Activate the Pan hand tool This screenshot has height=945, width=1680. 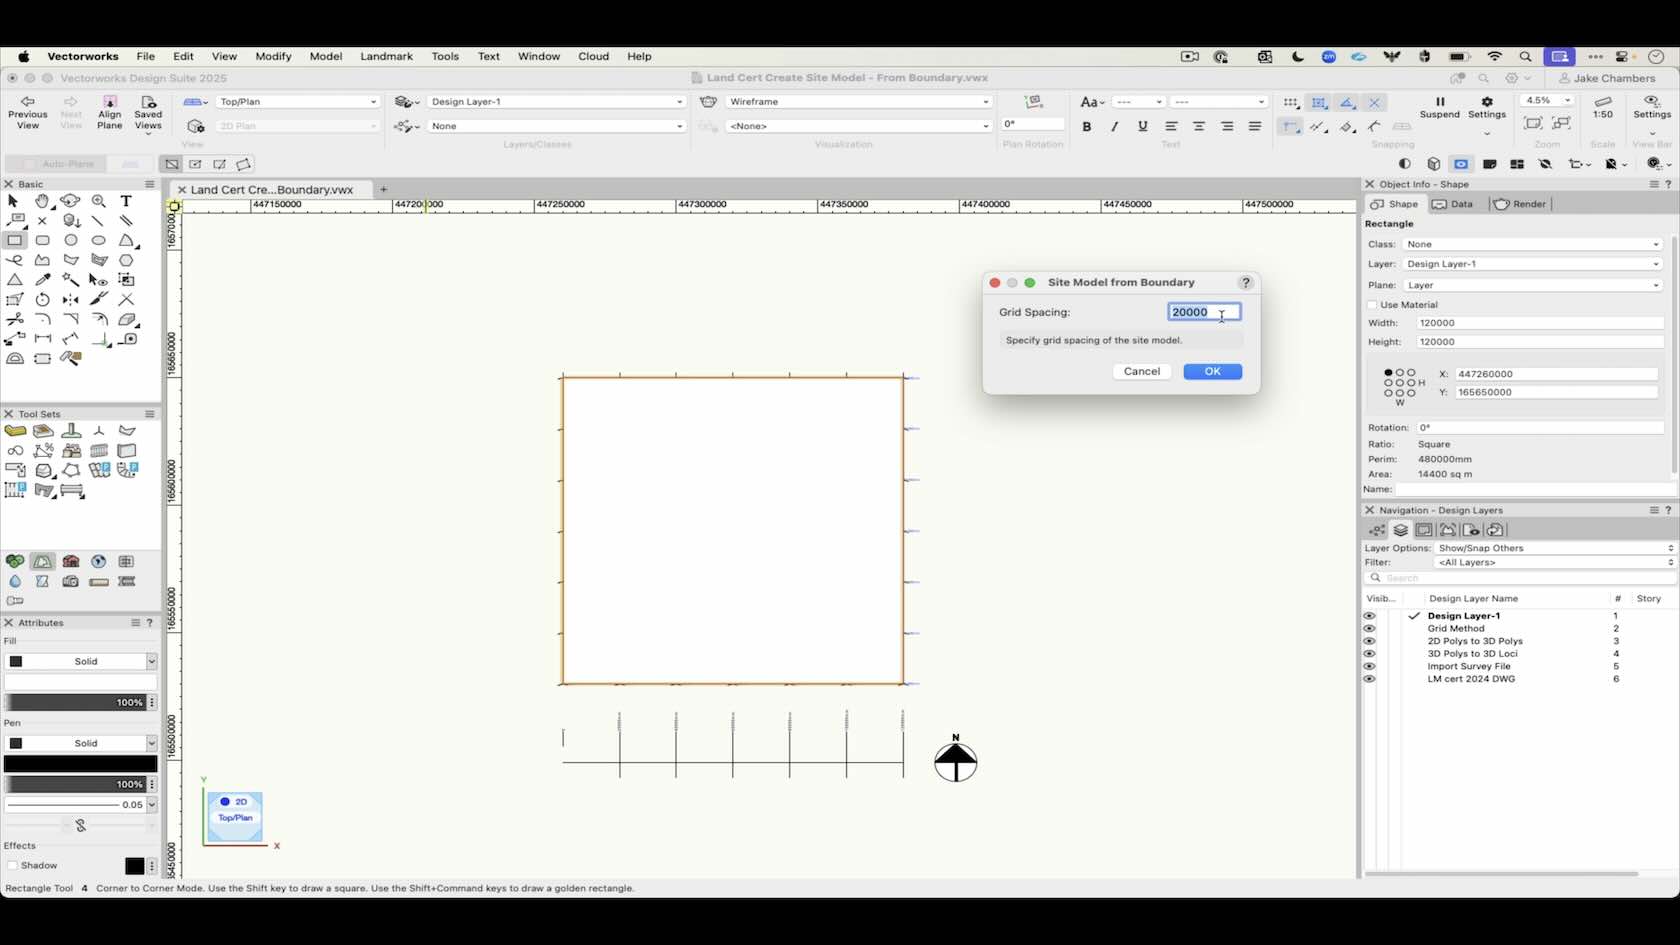[x=43, y=201]
